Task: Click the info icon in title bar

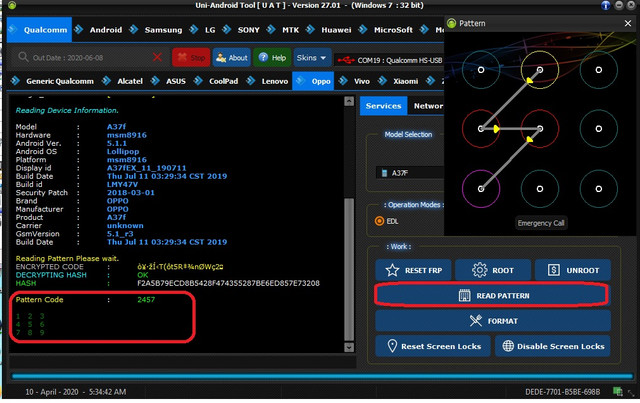Action: click(606, 5)
